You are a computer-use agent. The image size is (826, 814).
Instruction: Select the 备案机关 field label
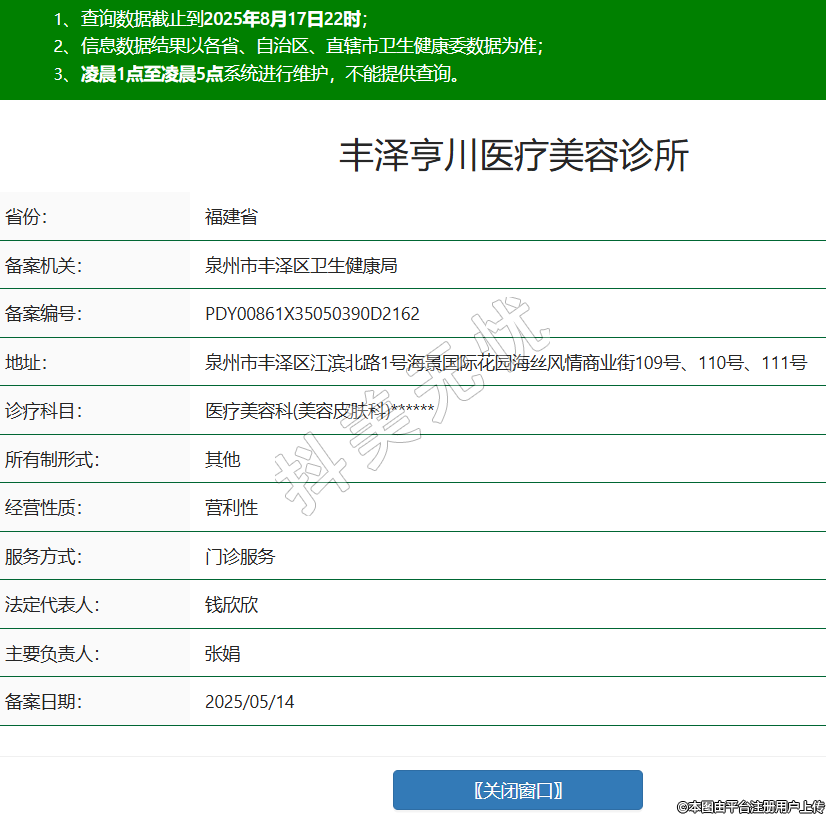click(43, 265)
